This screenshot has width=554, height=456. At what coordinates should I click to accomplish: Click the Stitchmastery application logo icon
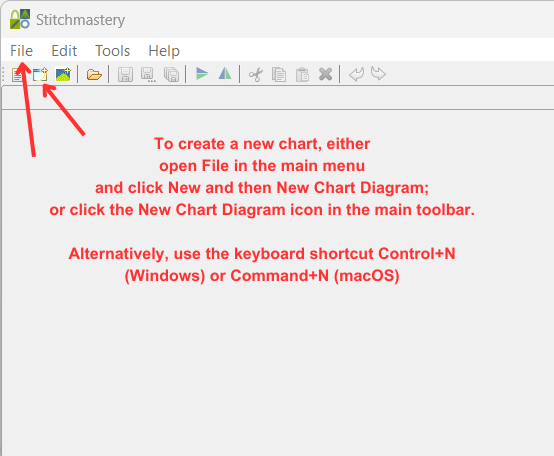click(x=20, y=19)
